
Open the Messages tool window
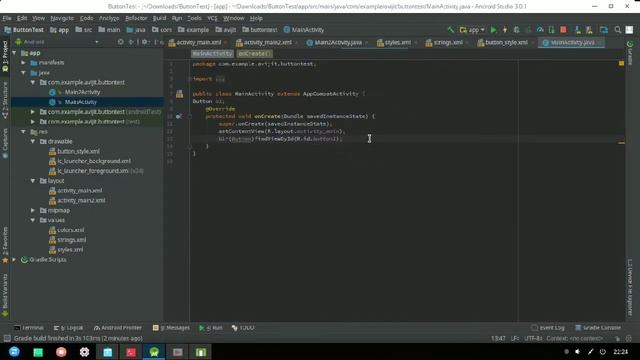coord(171,328)
